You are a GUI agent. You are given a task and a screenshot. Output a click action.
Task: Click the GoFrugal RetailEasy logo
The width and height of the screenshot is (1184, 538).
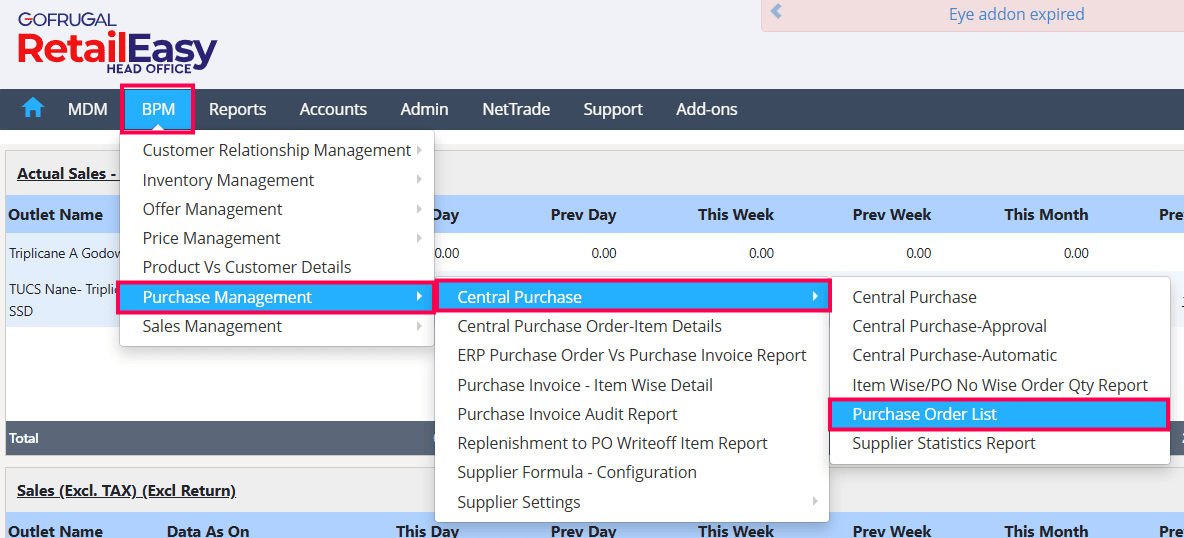coord(117,44)
